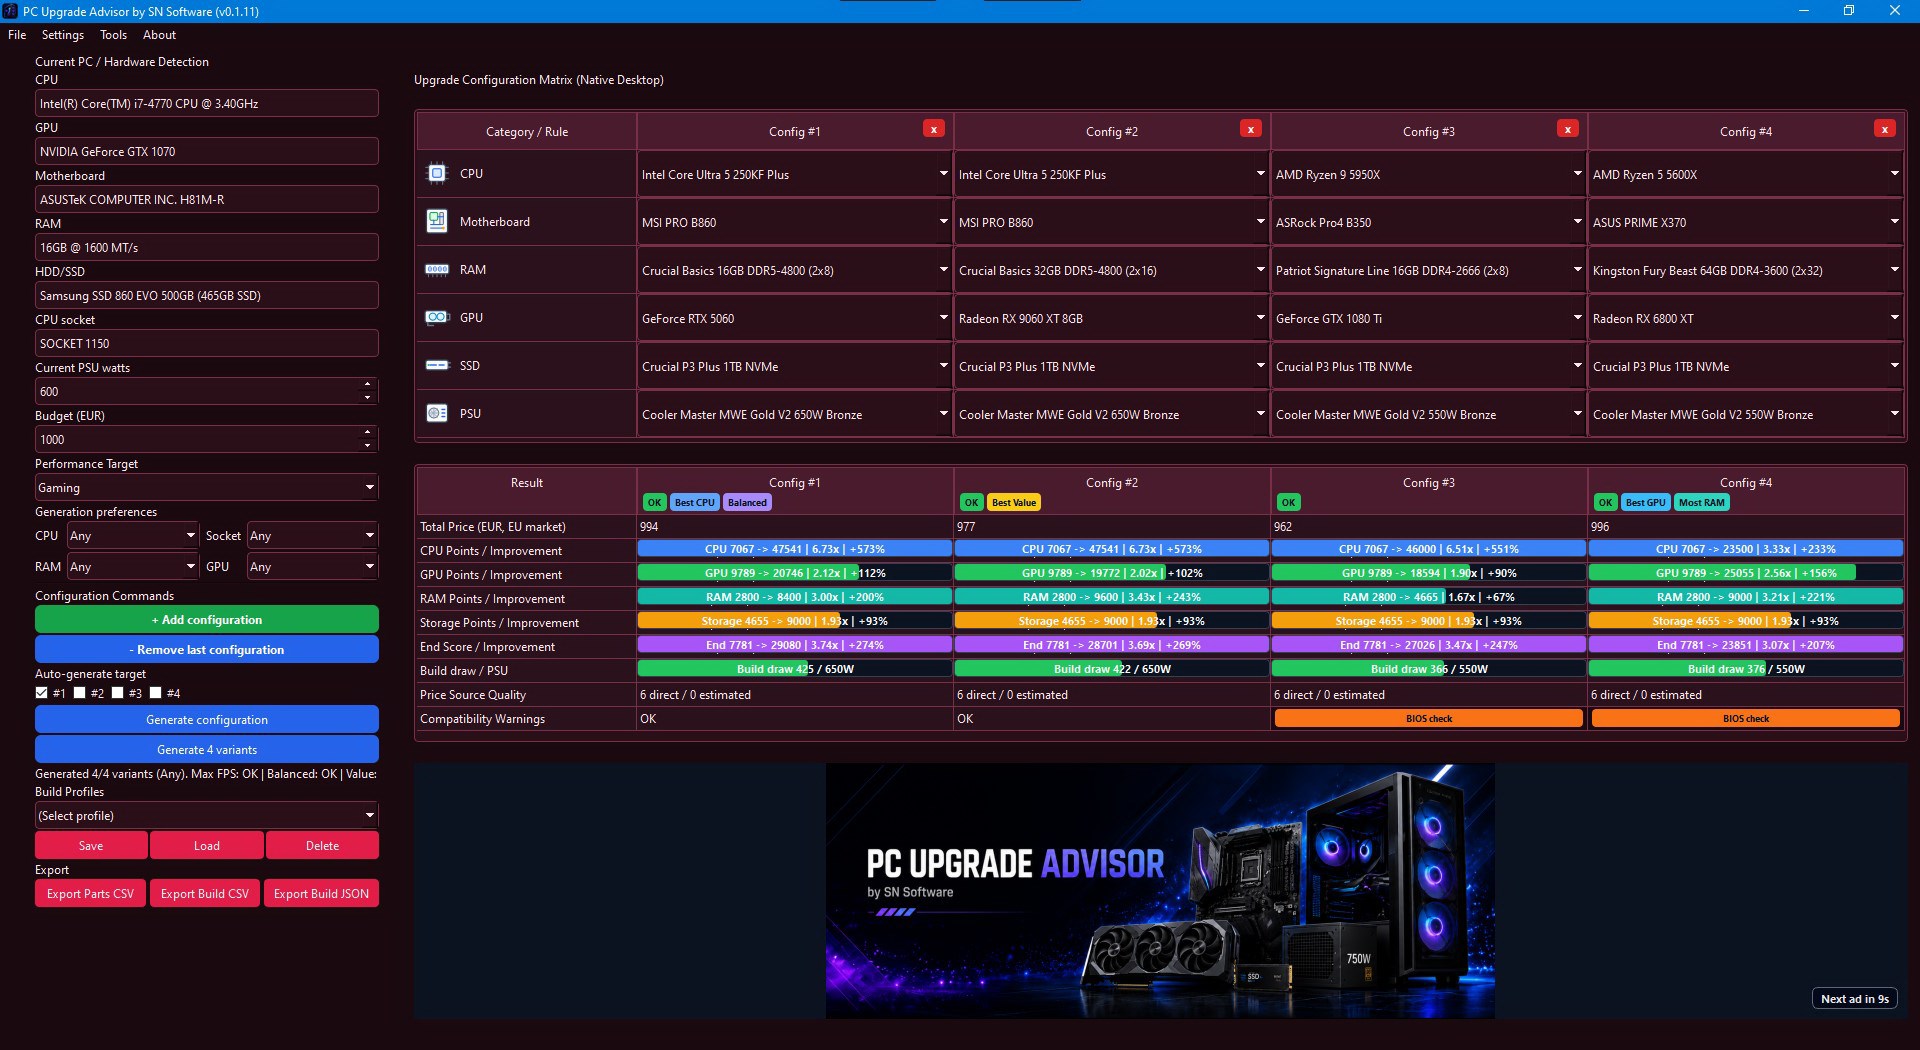This screenshot has width=1920, height=1050.
Task: Open the Settings menu
Action: (63, 35)
